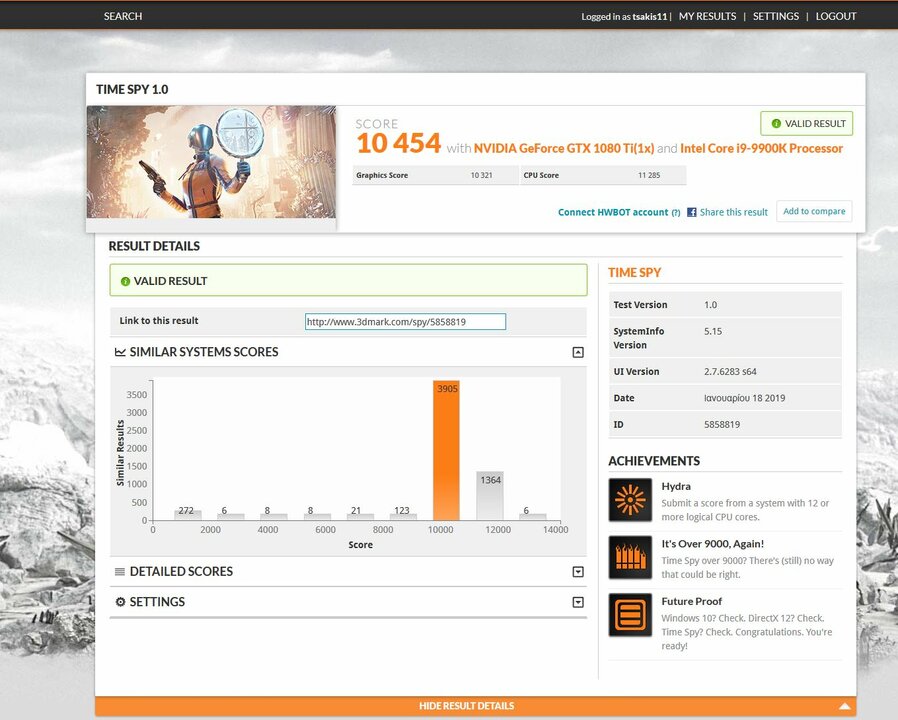The height and width of the screenshot is (720, 898).
Task: Click the up arrow on Hide Result Details bar
Action: pyautogui.click(x=847, y=706)
